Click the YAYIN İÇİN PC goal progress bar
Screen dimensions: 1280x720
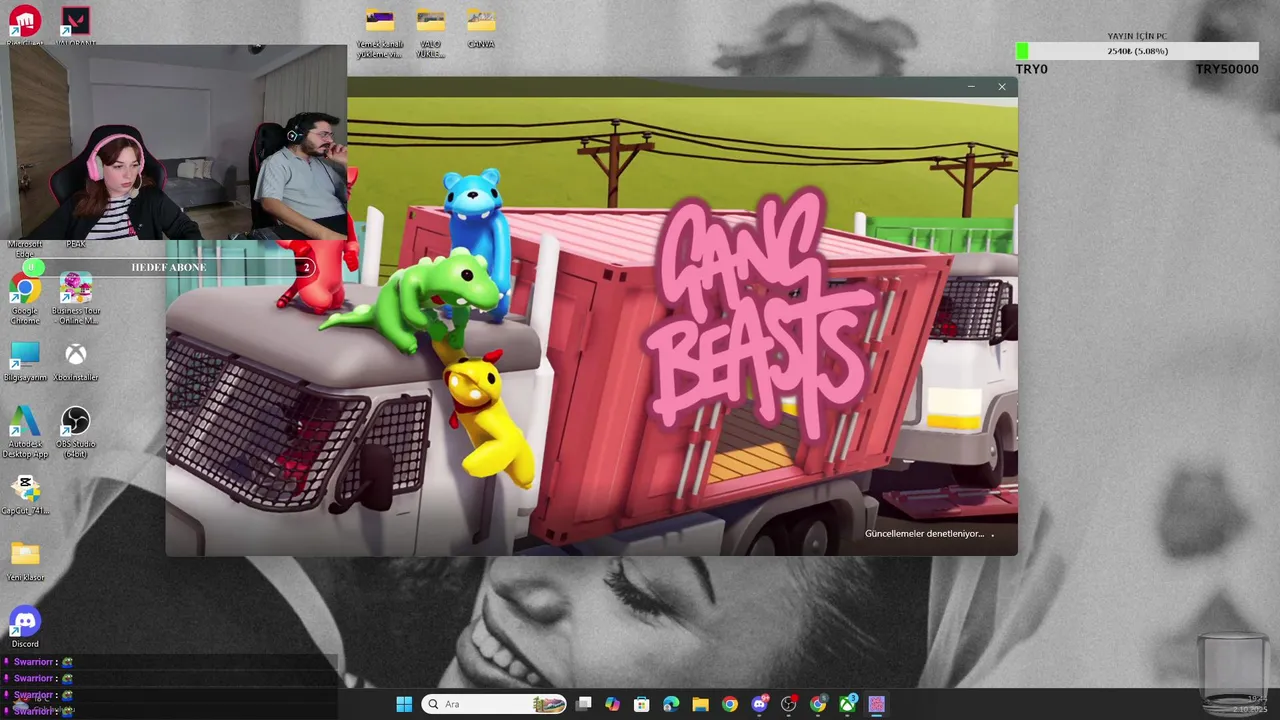(1137, 51)
